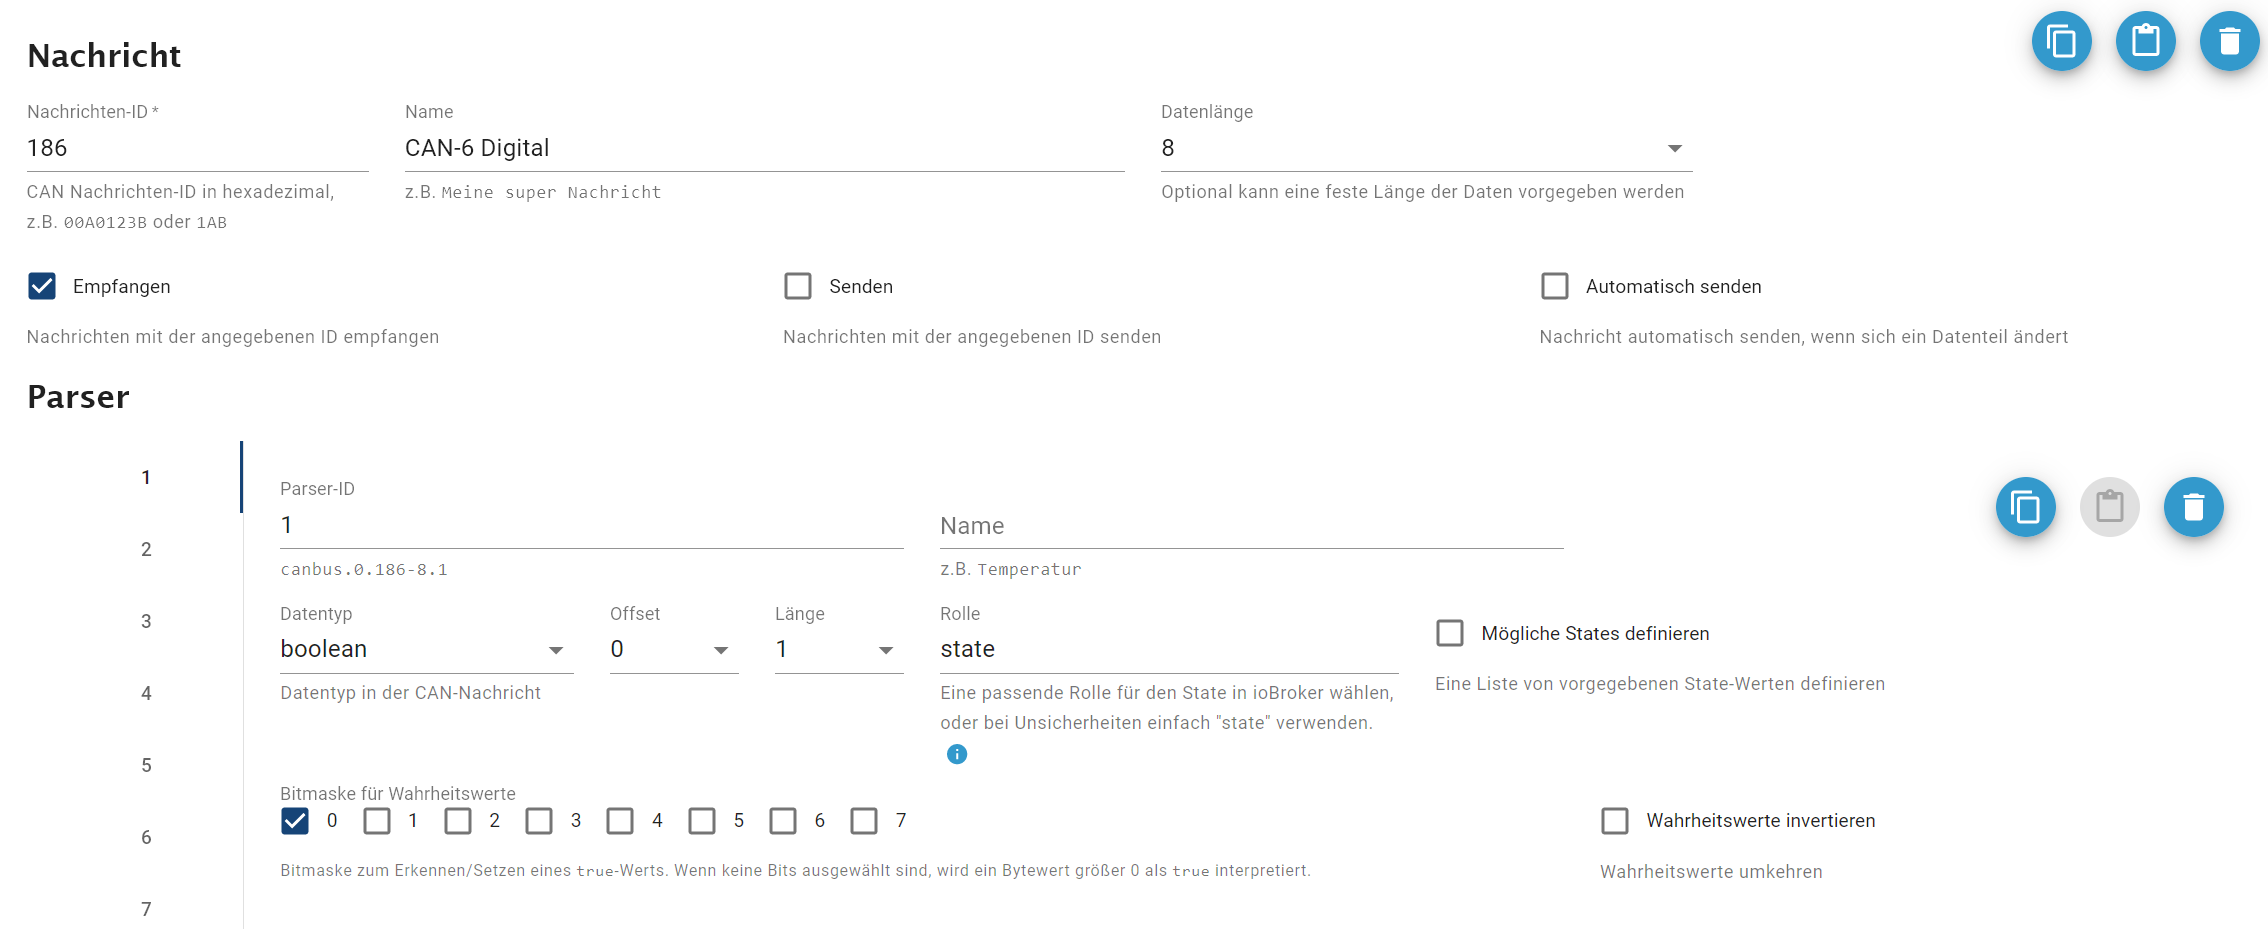The width and height of the screenshot is (2268, 929).
Task: Copy the parser 1 configuration
Action: [x=2025, y=508]
